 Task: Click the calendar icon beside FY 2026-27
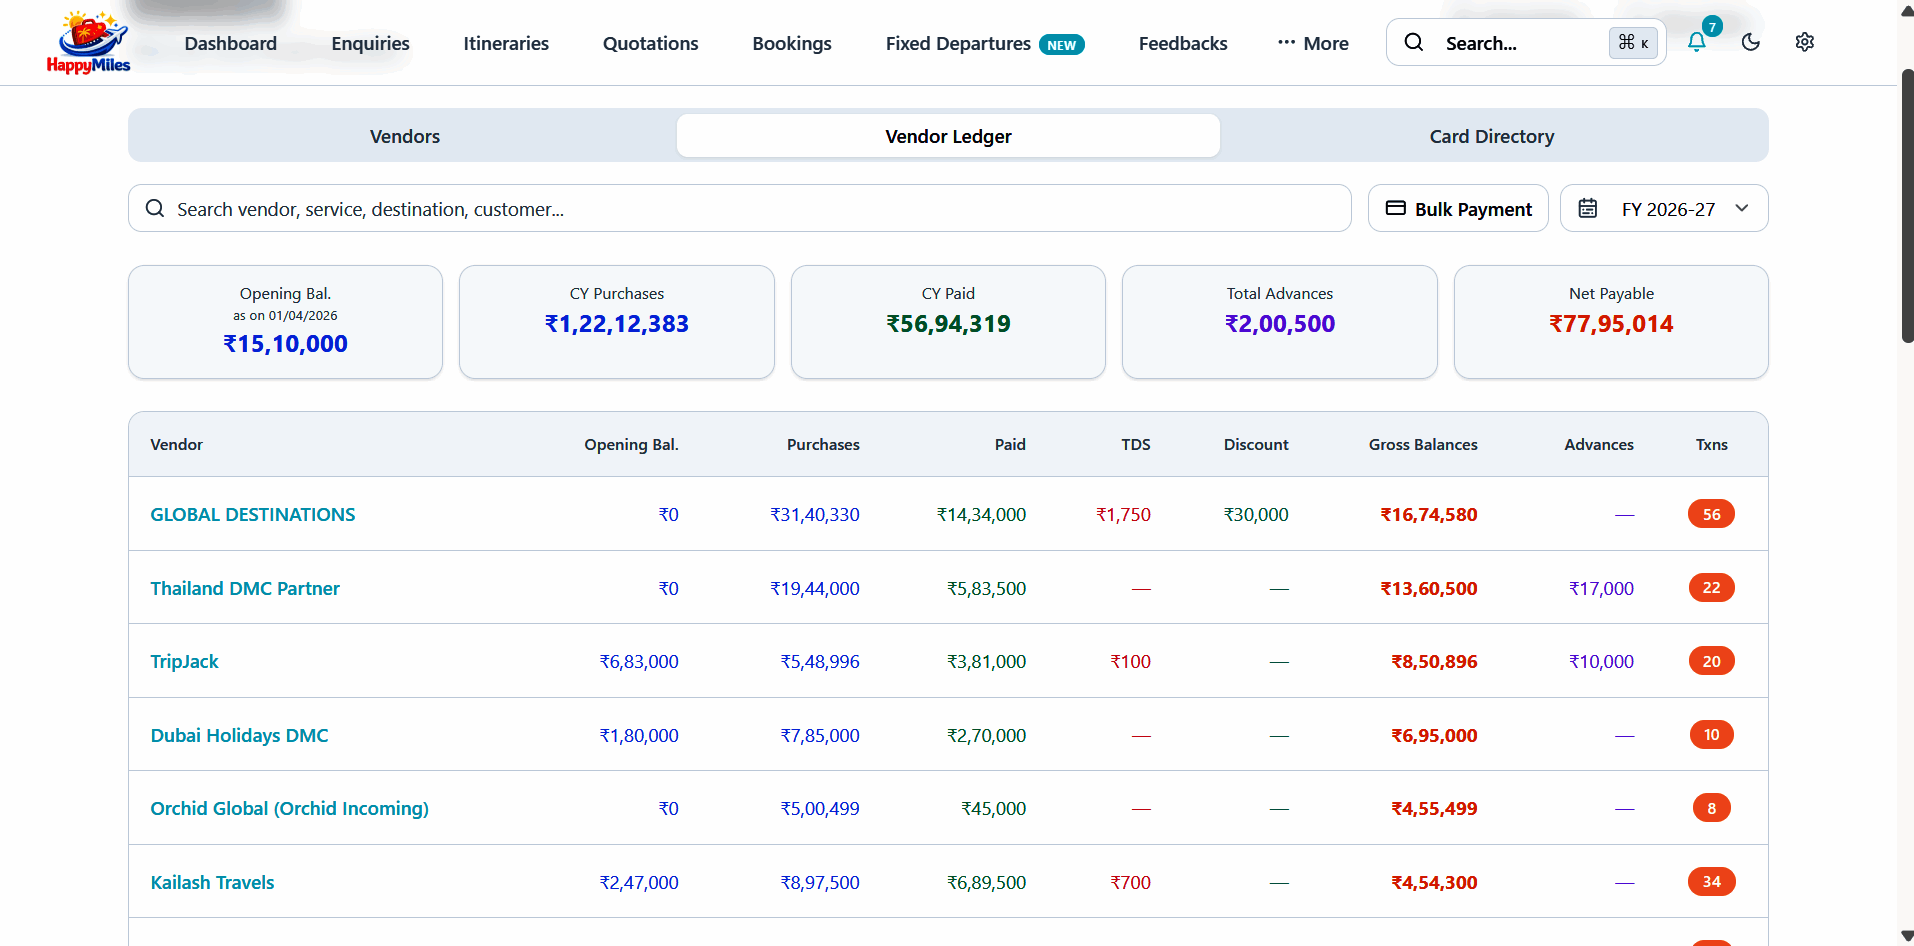pyautogui.click(x=1587, y=208)
